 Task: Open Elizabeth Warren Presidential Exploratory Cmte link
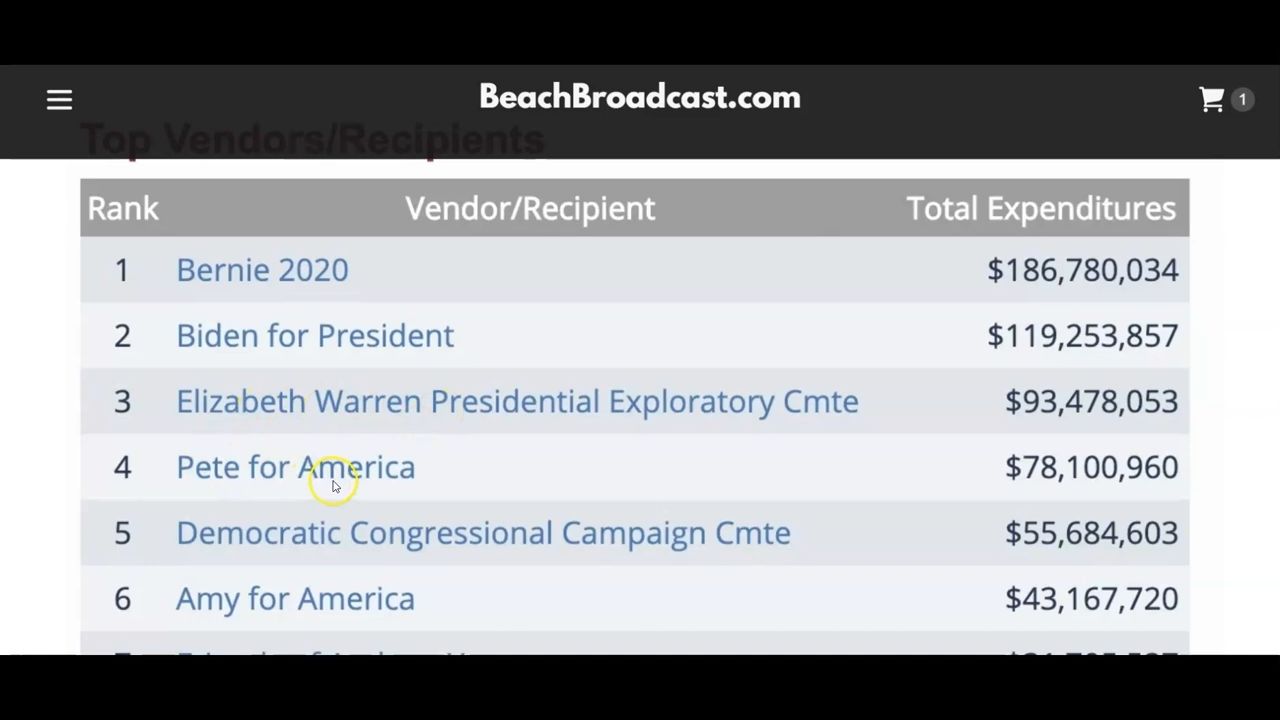517,401
